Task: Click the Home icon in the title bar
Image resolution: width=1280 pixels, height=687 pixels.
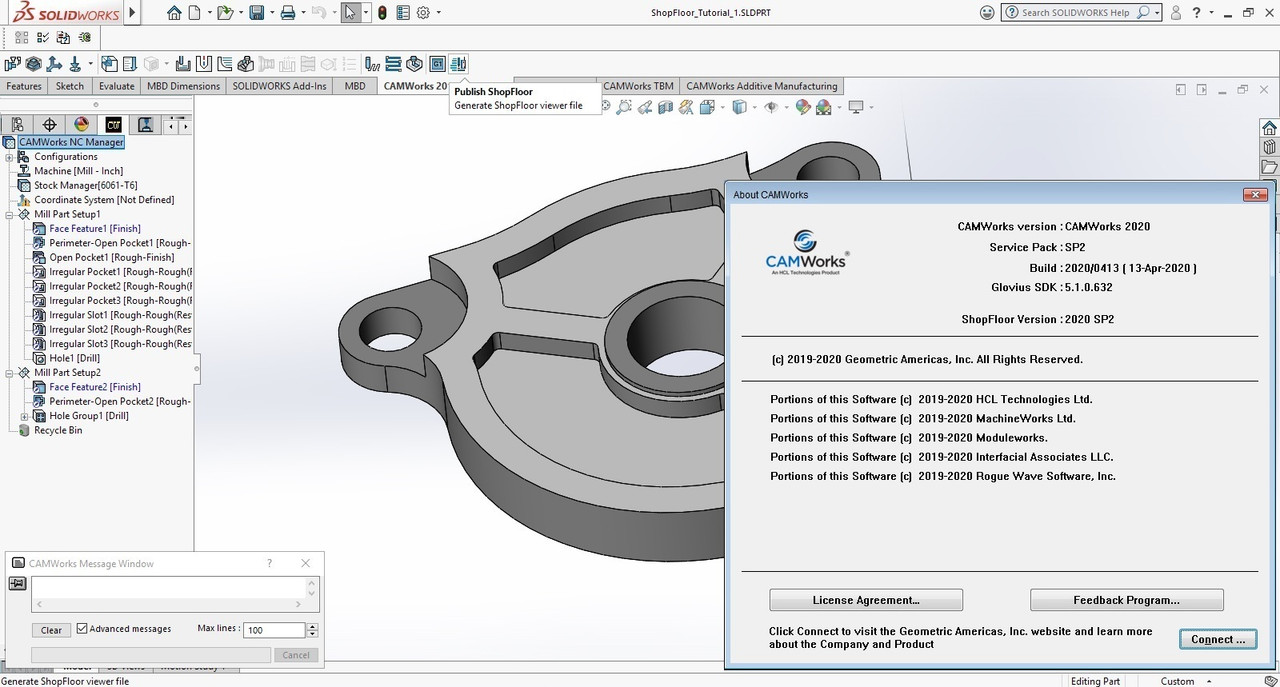Action: [175, 13]
